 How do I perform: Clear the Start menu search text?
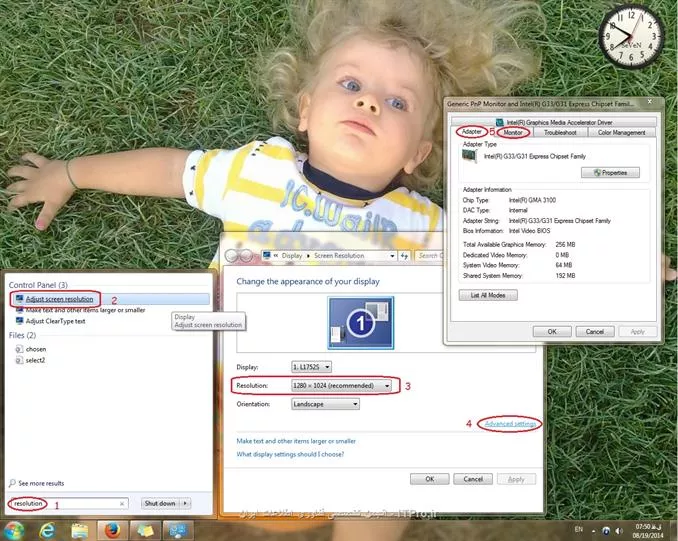pyautogui.click(x=122, y=503)
